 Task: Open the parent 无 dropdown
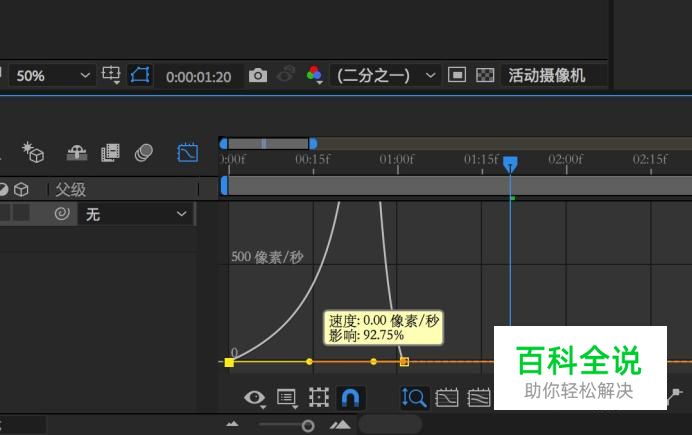pos(135,214)
